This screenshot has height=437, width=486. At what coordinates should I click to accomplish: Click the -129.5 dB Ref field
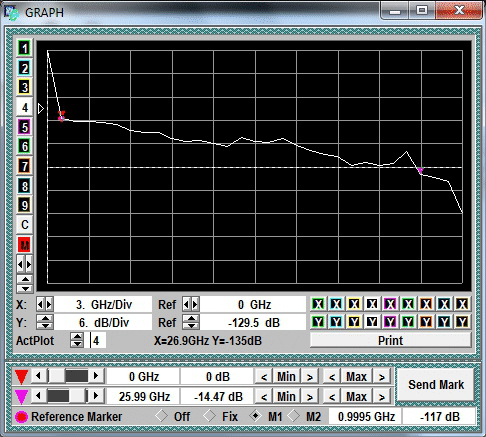pyautogui.click(x=254, y=322)
